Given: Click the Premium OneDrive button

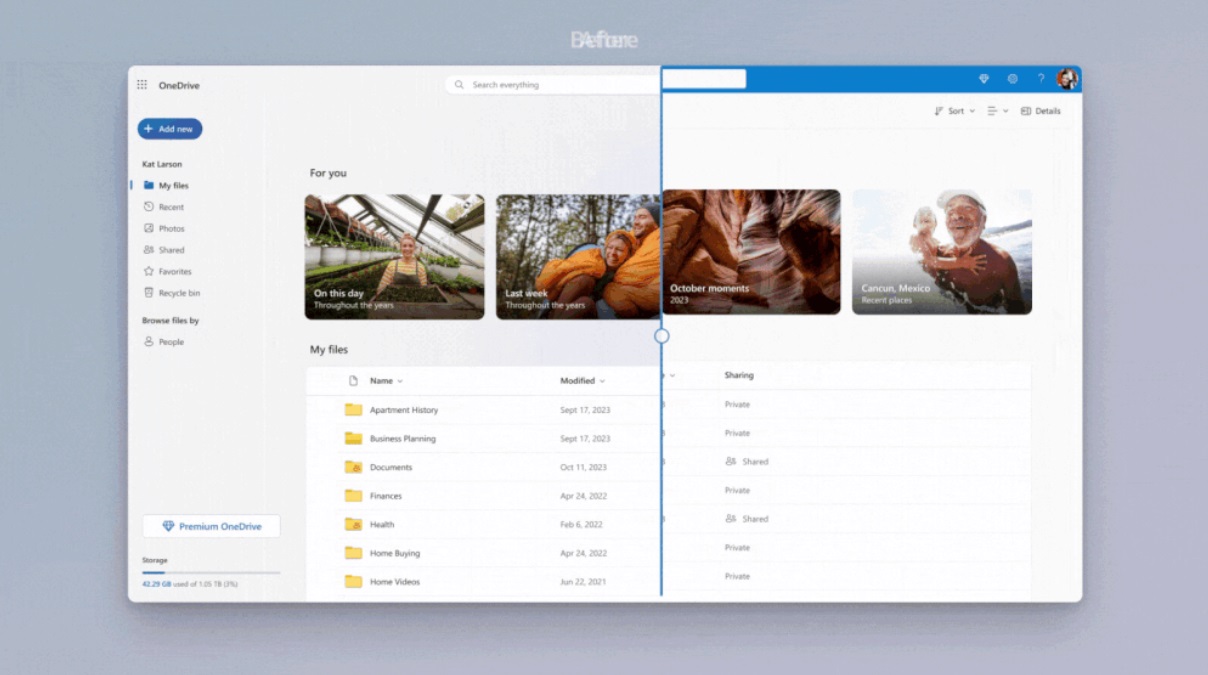Looking at the screenshot, I should (211, 527).
